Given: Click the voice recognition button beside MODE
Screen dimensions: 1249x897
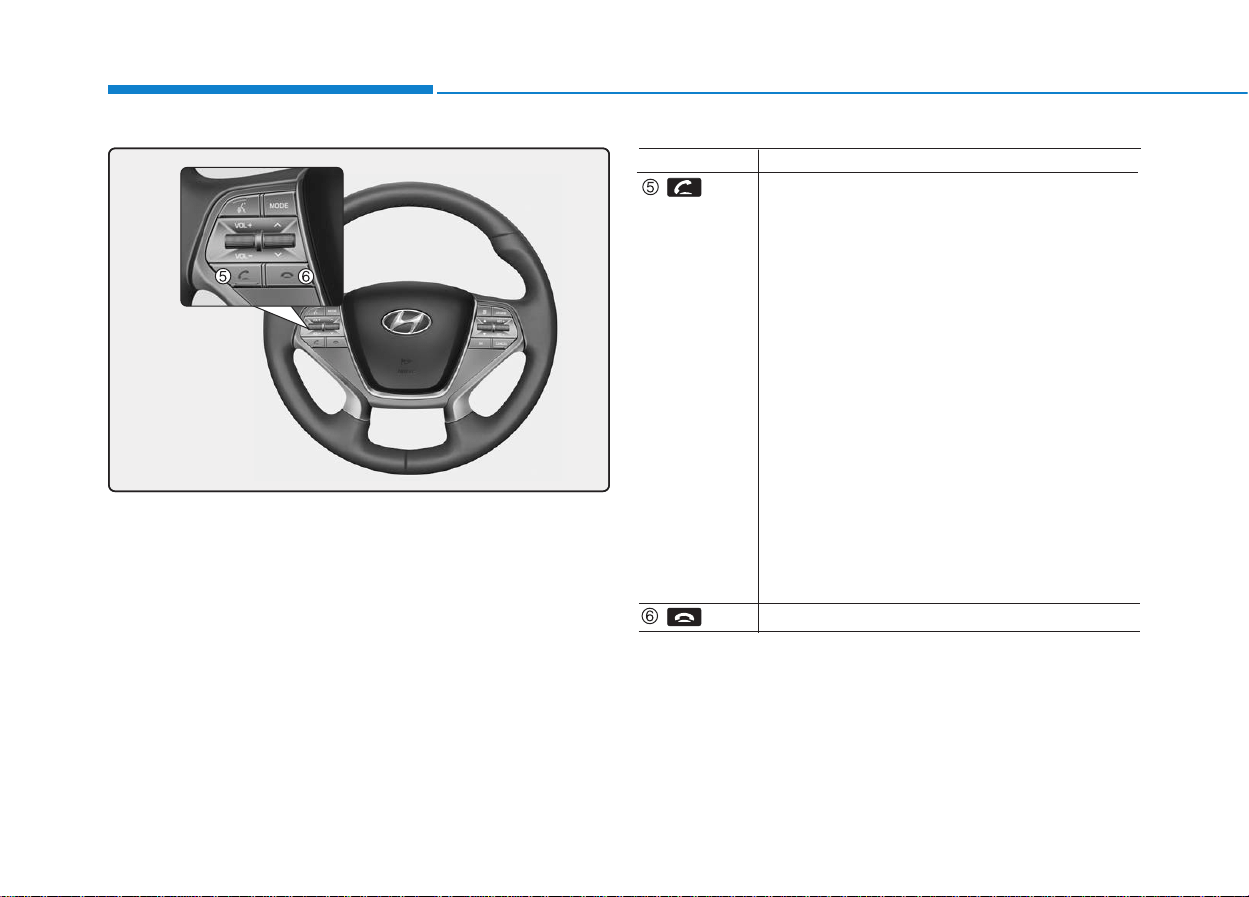Looking at the screenshot, I should point(241,207).
